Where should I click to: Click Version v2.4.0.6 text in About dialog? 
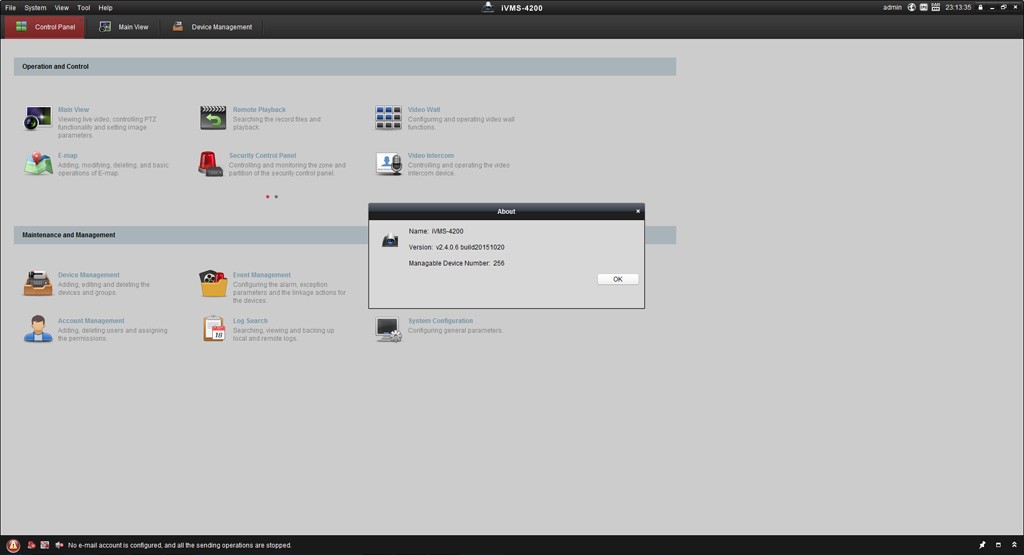coord(456,247)
